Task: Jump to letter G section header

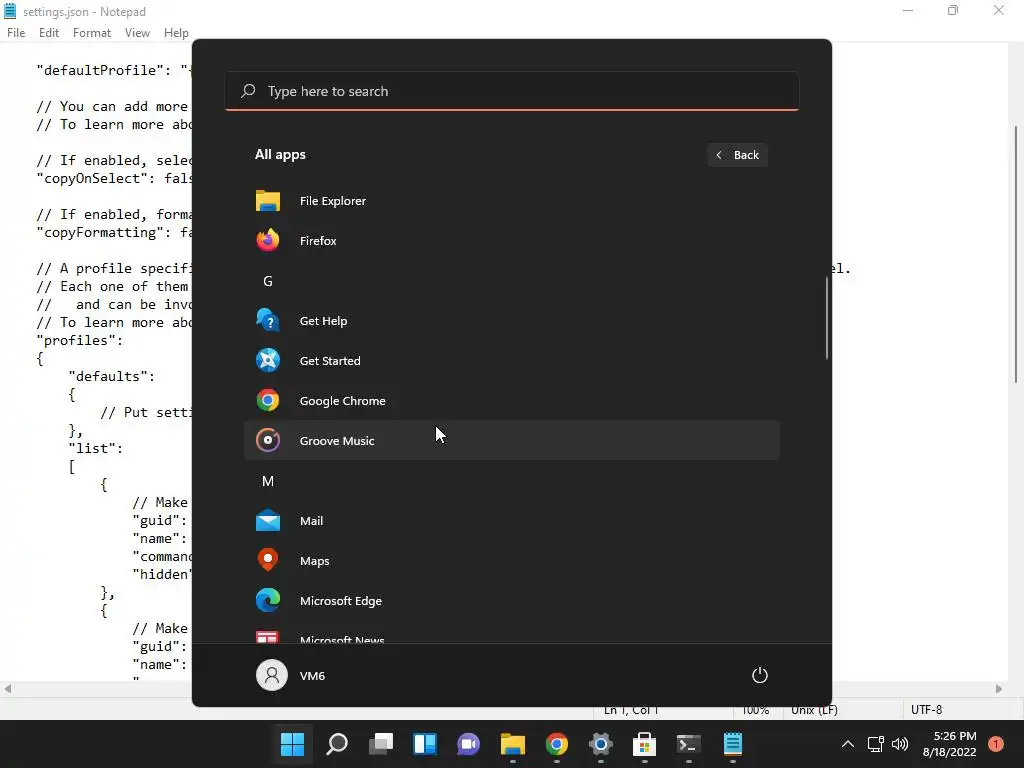Action: [268, 281]
